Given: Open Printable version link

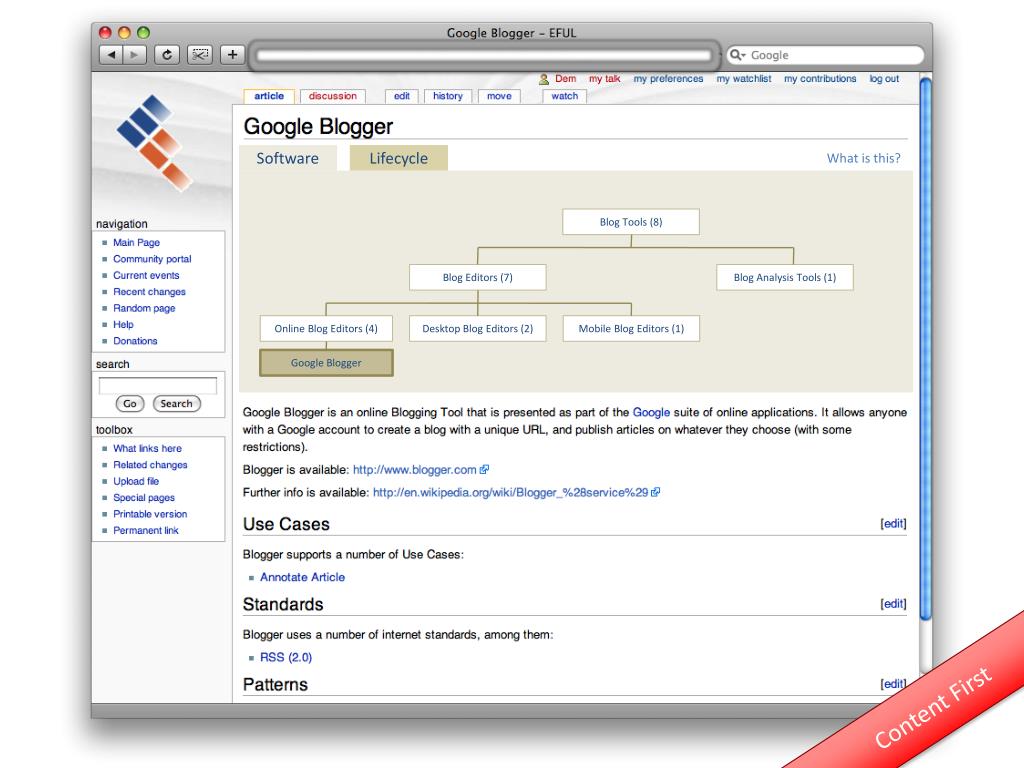Looking at the screenshot, I should (150, 513).
